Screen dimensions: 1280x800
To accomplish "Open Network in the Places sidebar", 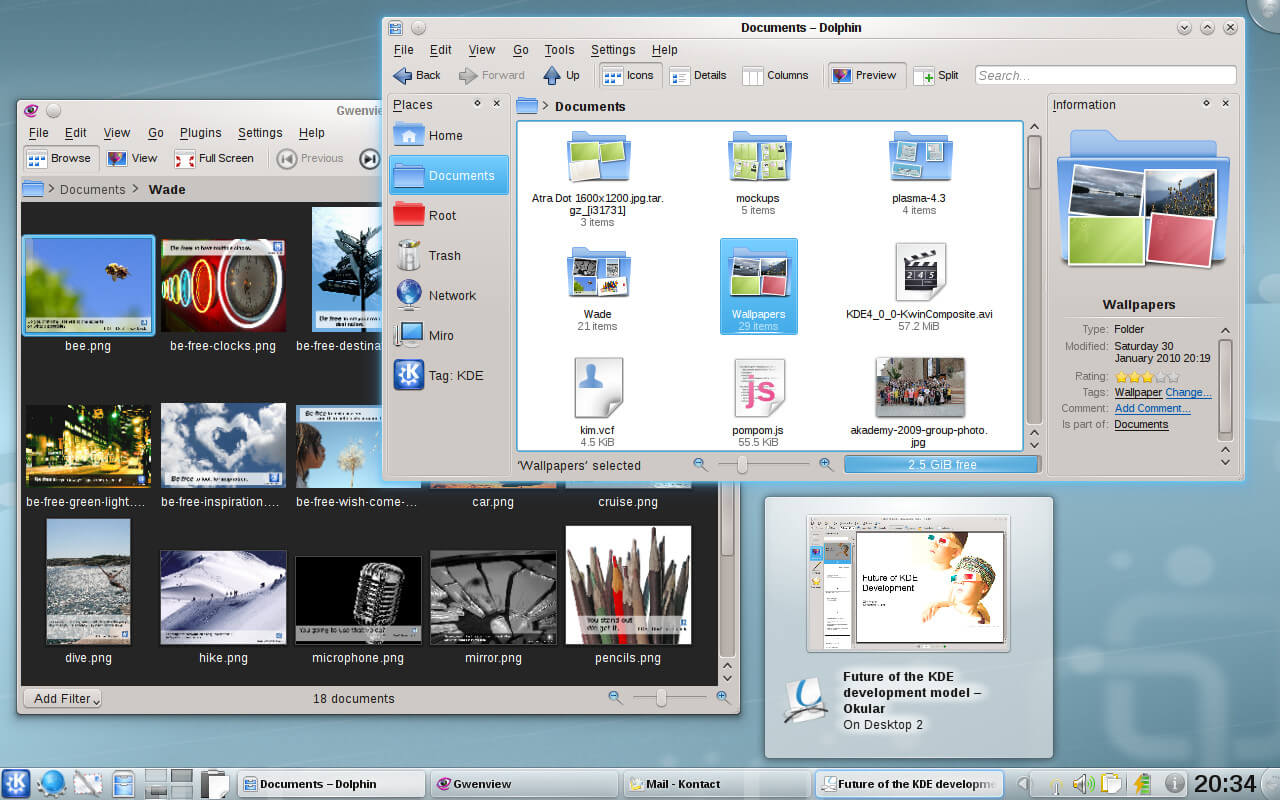I will point(452,295).
